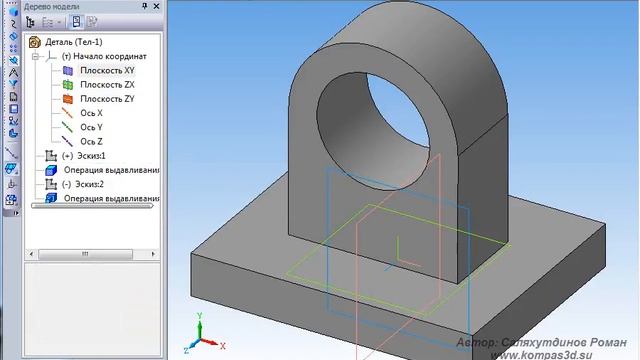Select the part editing cube tool
The height and width of the screenshot is (360, 640).
13,11
